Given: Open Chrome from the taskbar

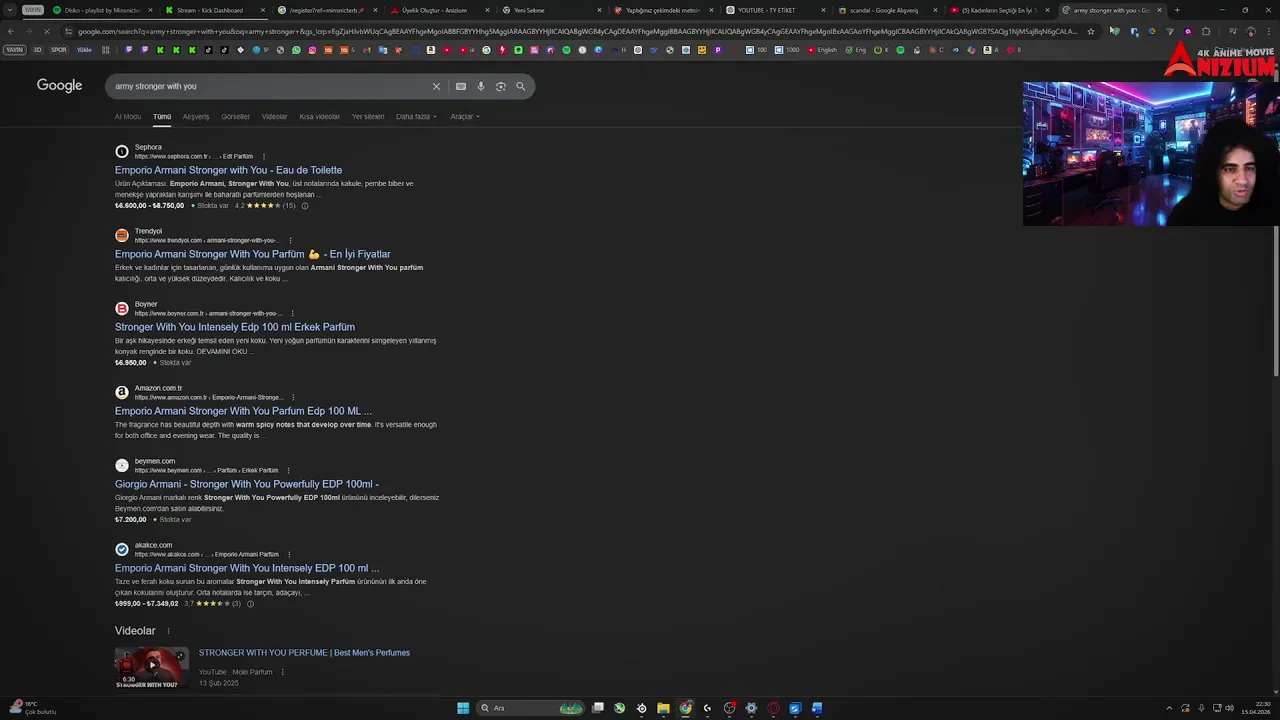Looking at the screenshot, I should click(x=685, y=708).
